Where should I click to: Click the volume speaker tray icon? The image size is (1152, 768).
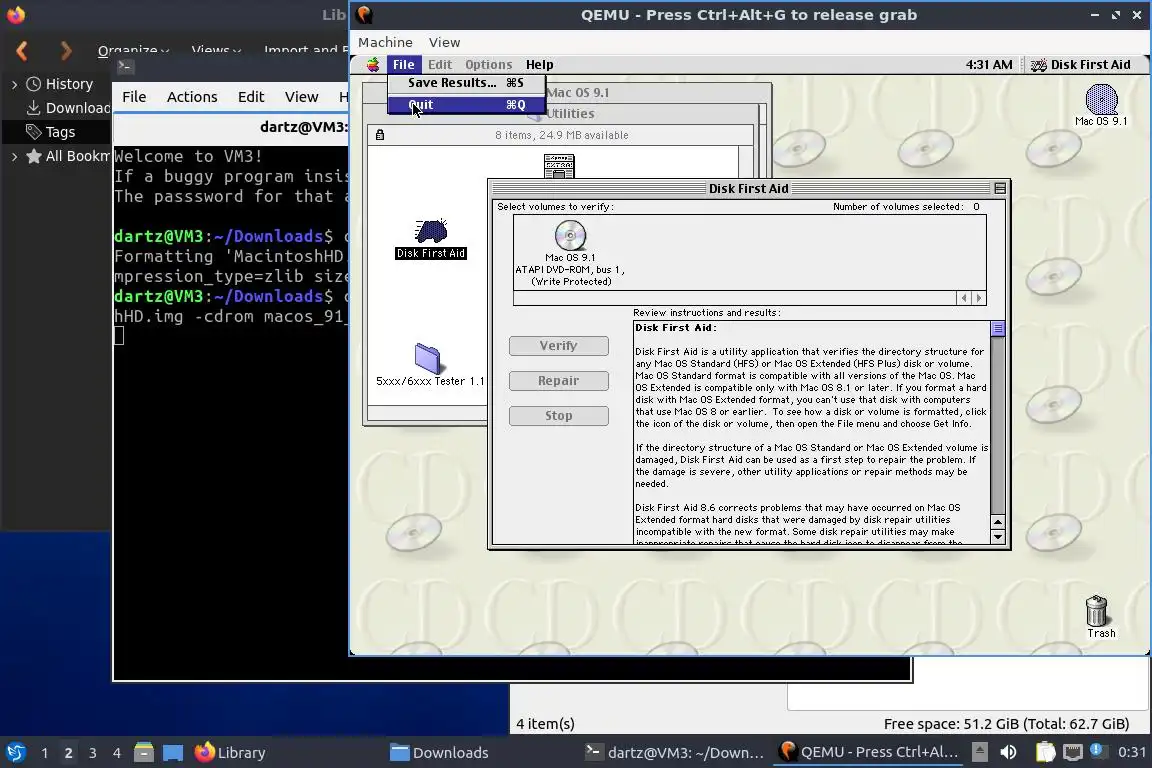1008,753
